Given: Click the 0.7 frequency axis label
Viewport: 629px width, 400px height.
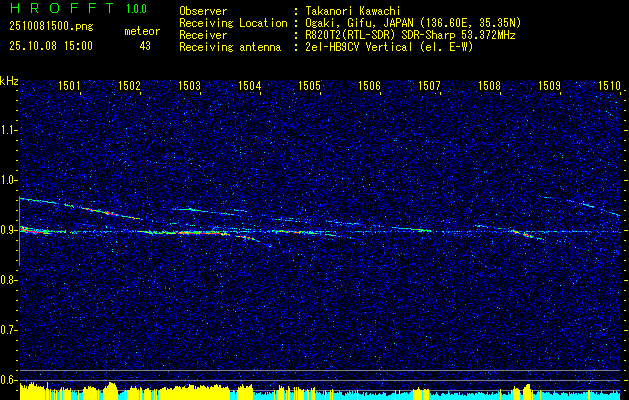Looking at the screenshot, I should (x=9, y=330).
